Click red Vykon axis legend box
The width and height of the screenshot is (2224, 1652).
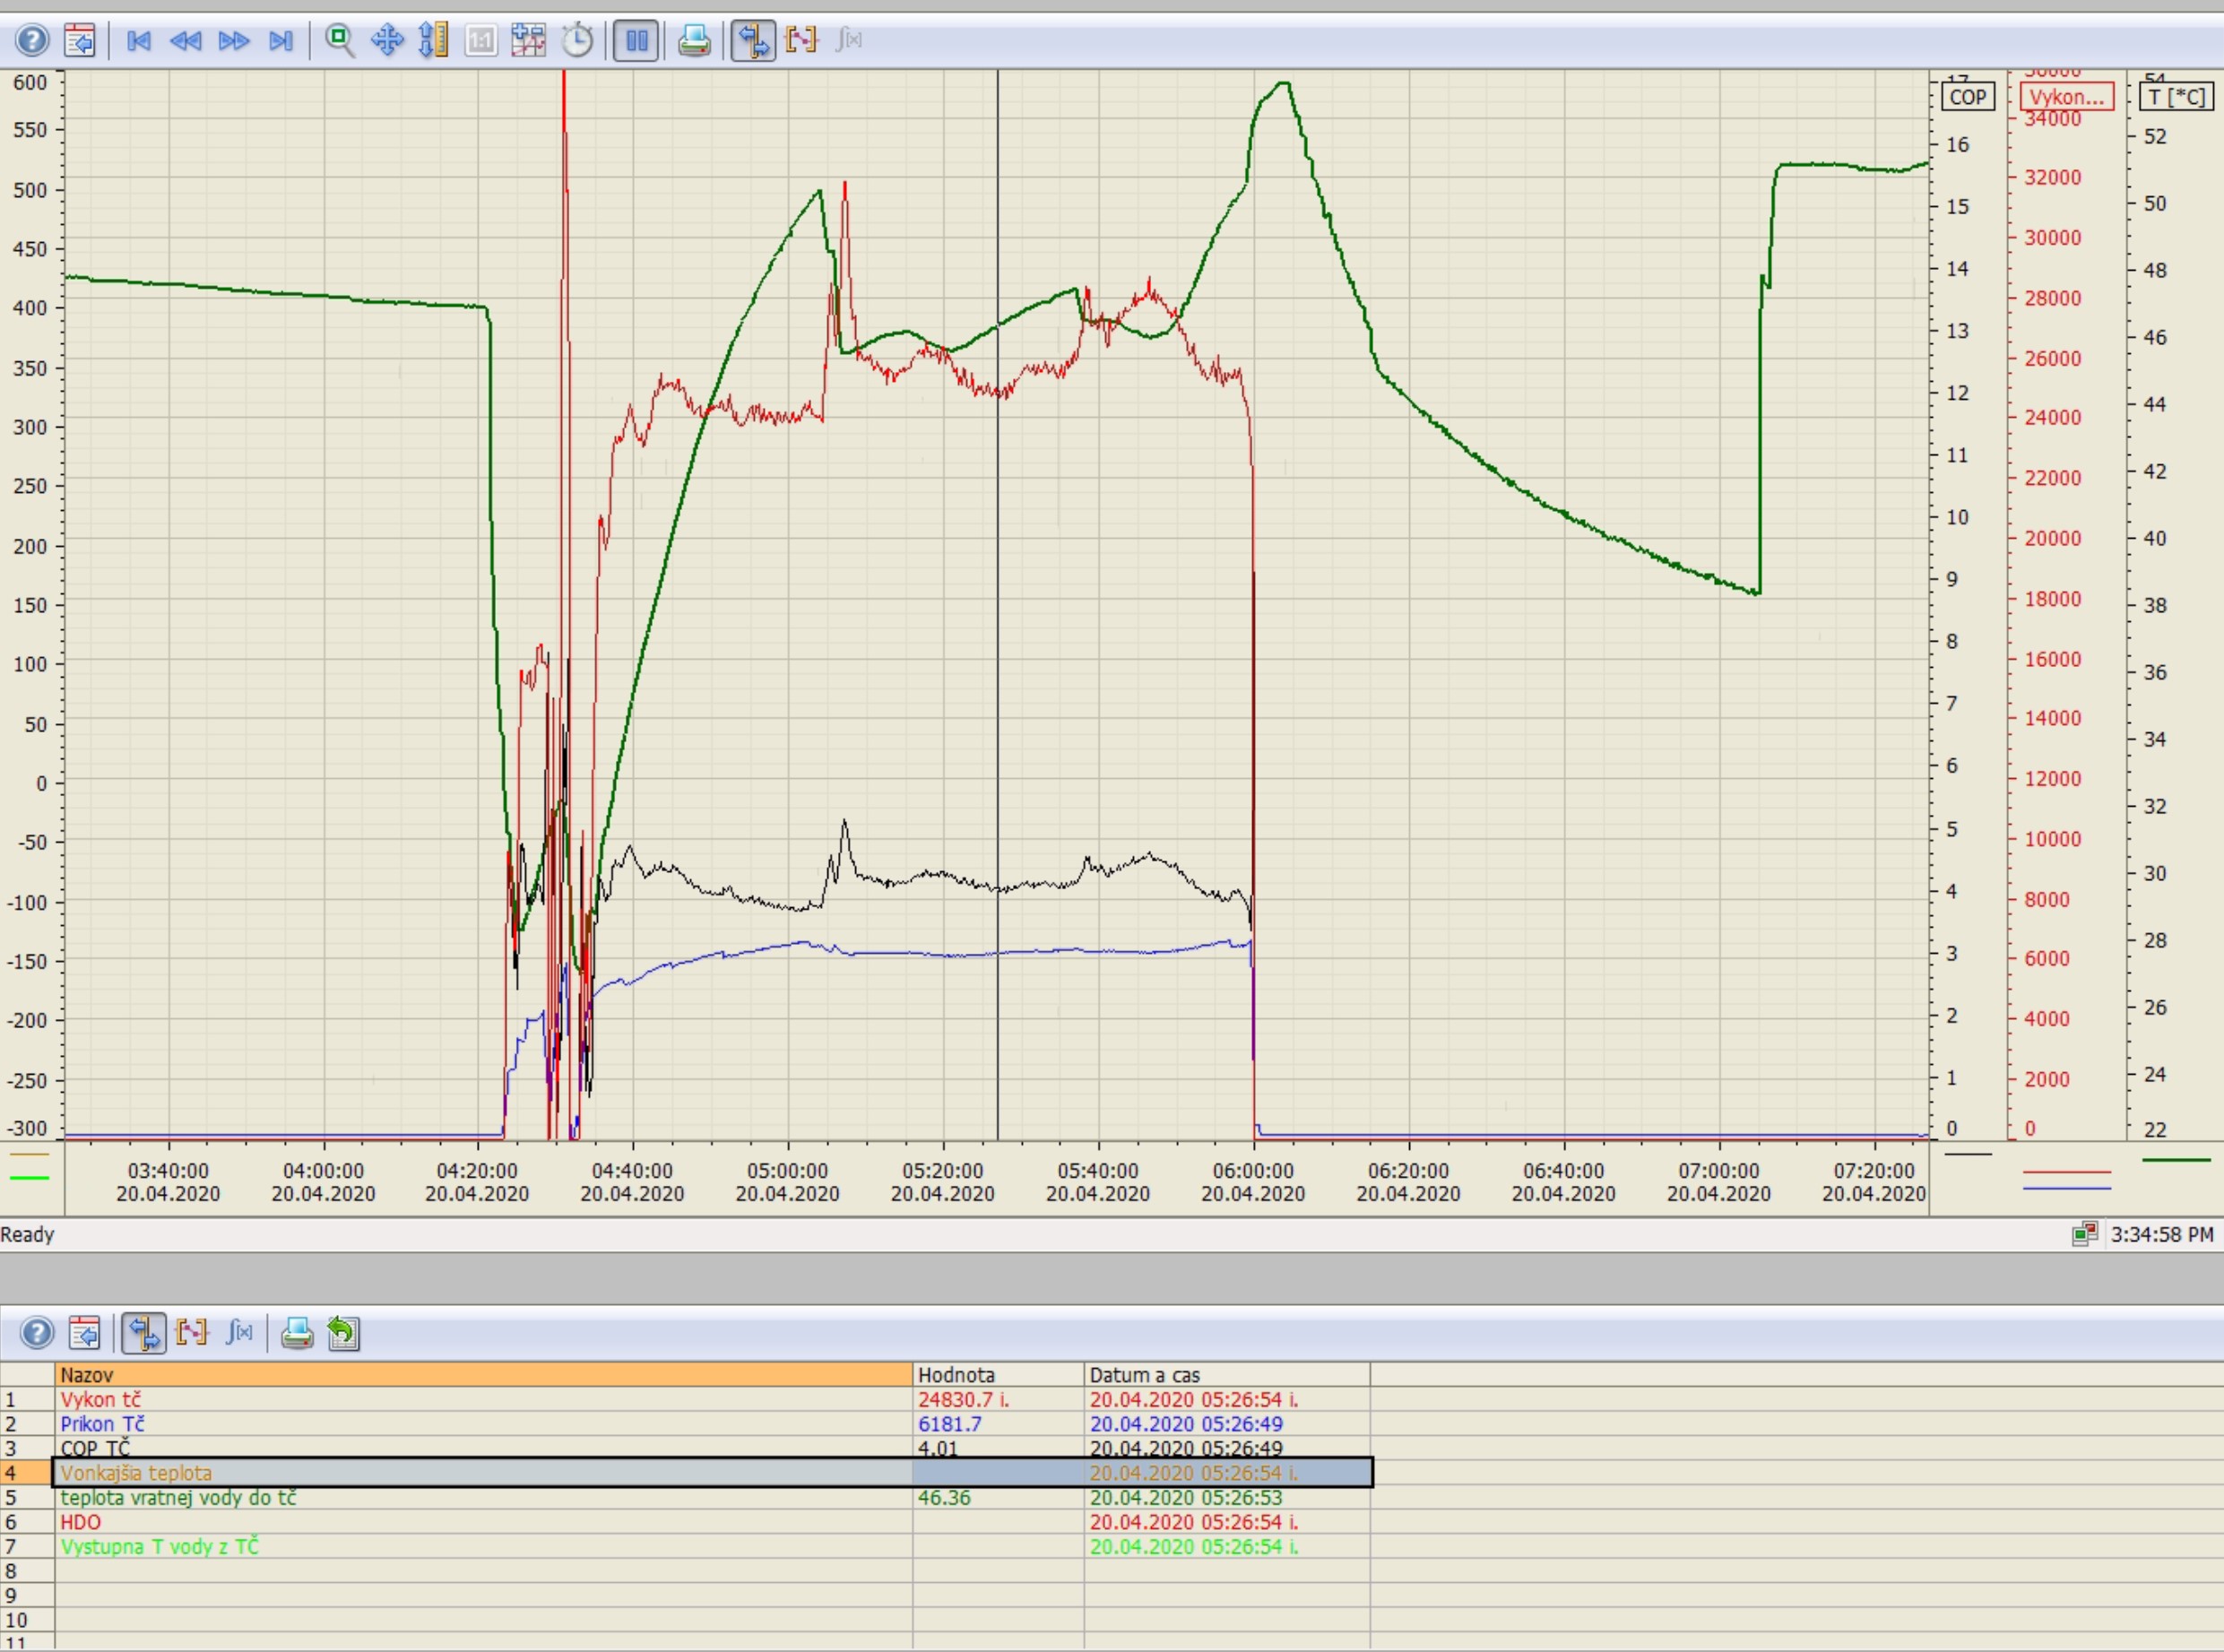2066,97
